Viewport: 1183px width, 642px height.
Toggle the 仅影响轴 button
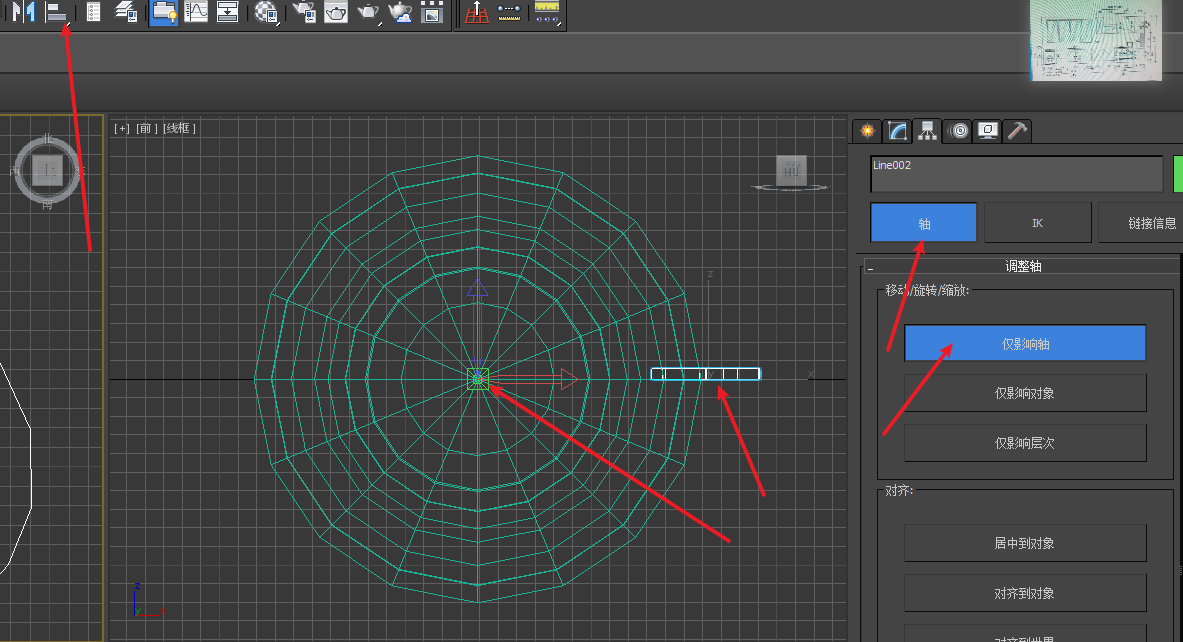[x=1025, y=344]
